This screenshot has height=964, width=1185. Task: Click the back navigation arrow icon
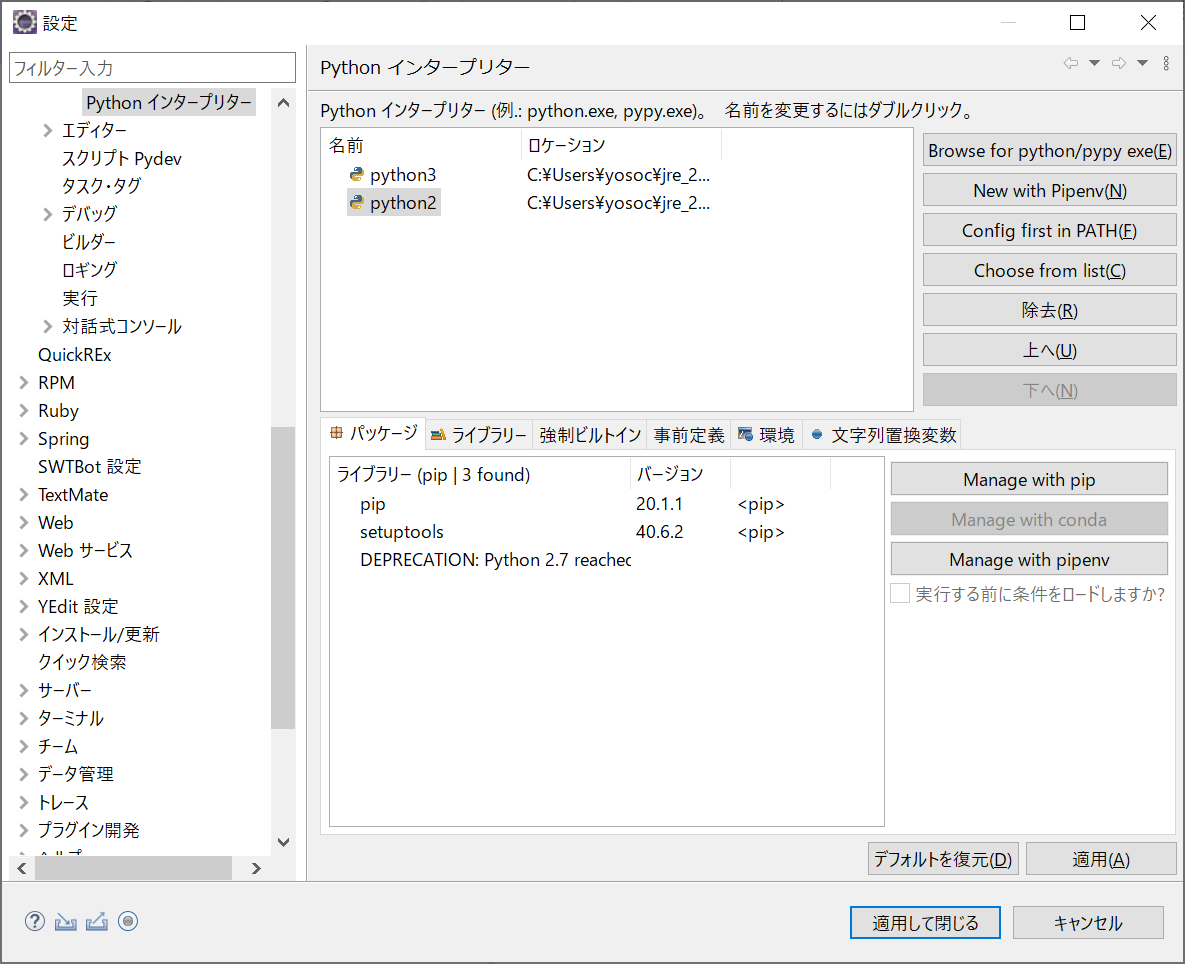(1071, 63)
